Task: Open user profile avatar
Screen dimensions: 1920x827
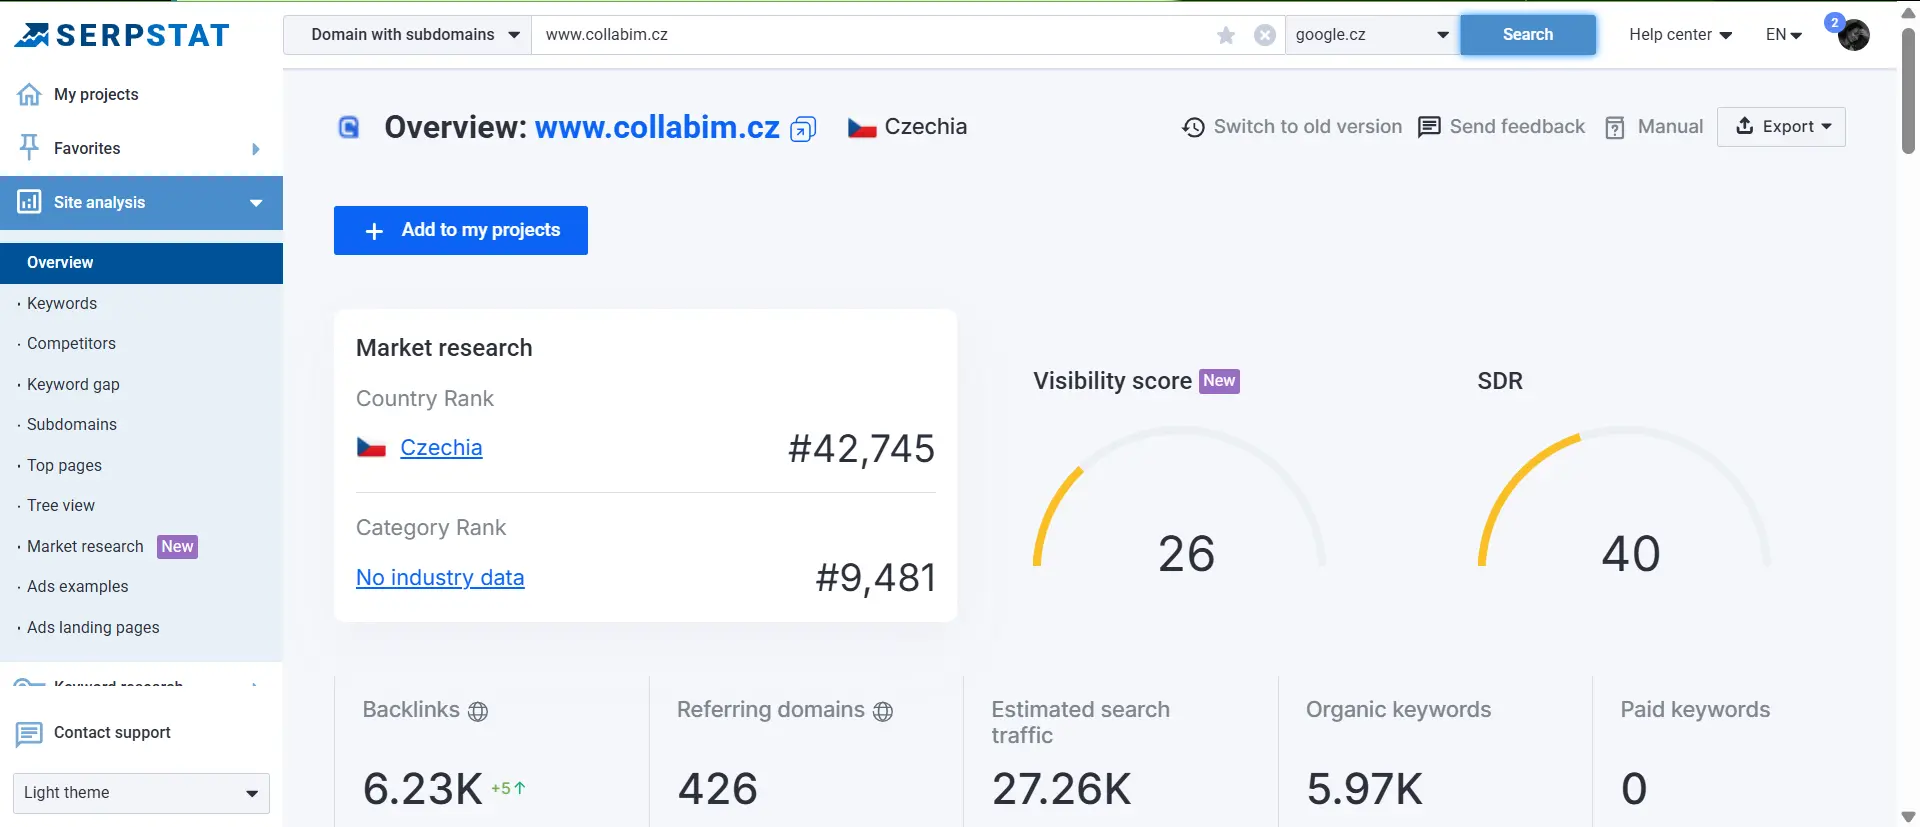Action: [x=1853, y=35]
